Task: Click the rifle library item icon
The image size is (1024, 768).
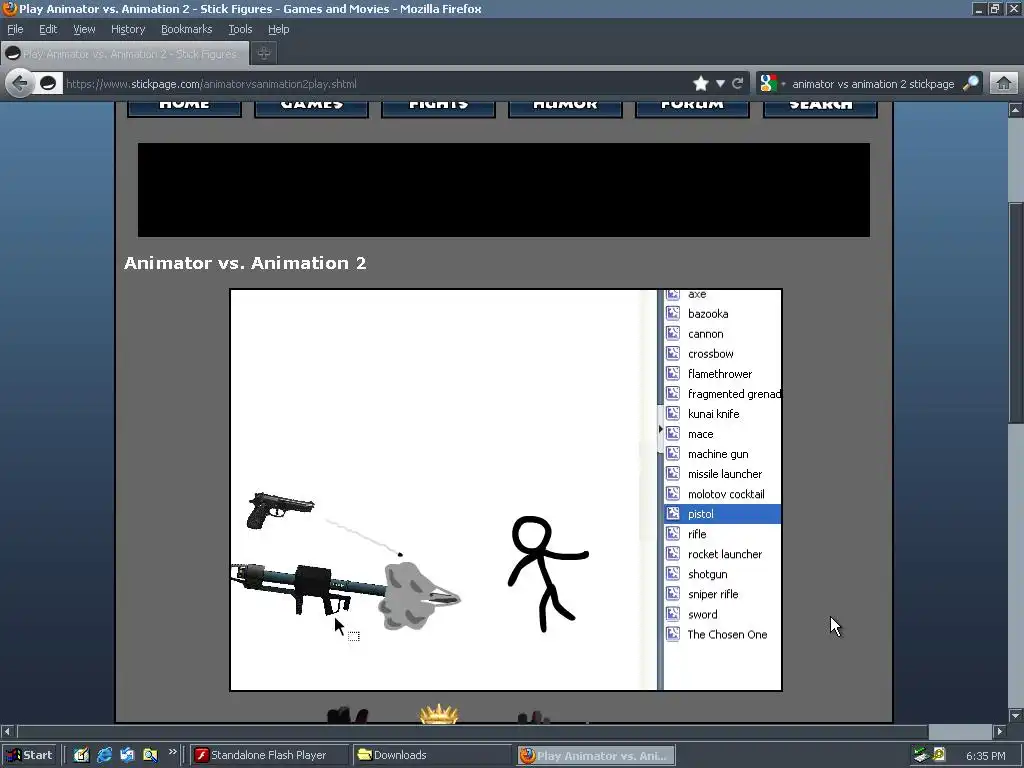Action: point(673,534)
